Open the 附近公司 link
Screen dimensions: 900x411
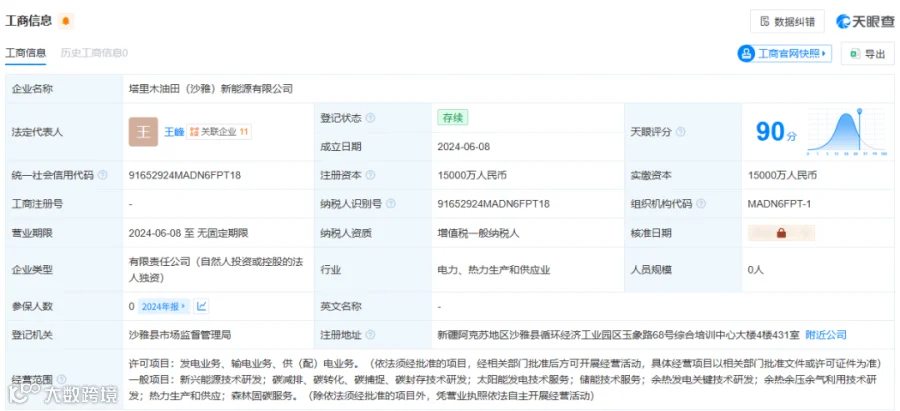tap(826, 335)
